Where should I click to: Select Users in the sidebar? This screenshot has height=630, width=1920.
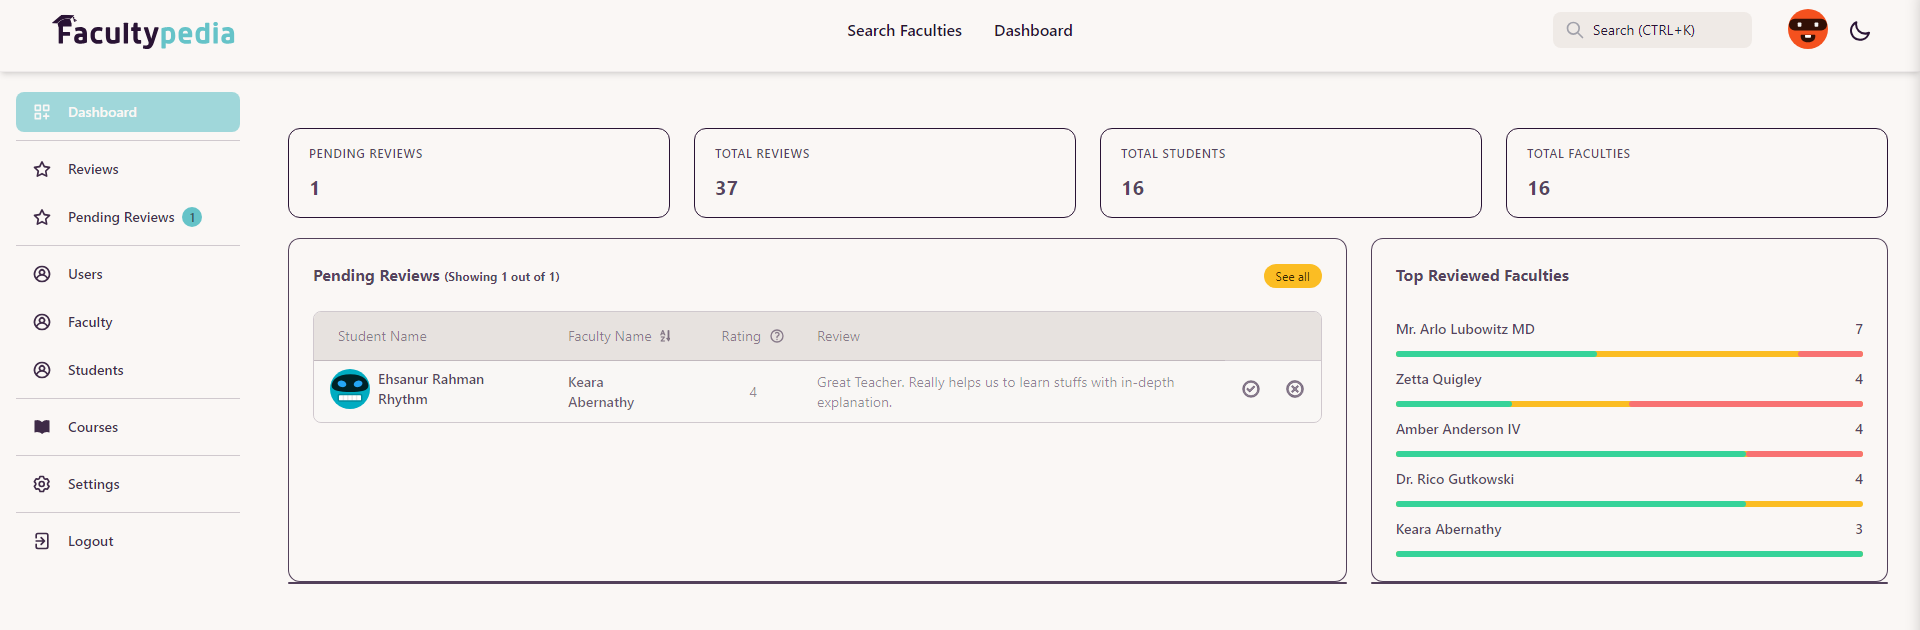click(128, 274)
